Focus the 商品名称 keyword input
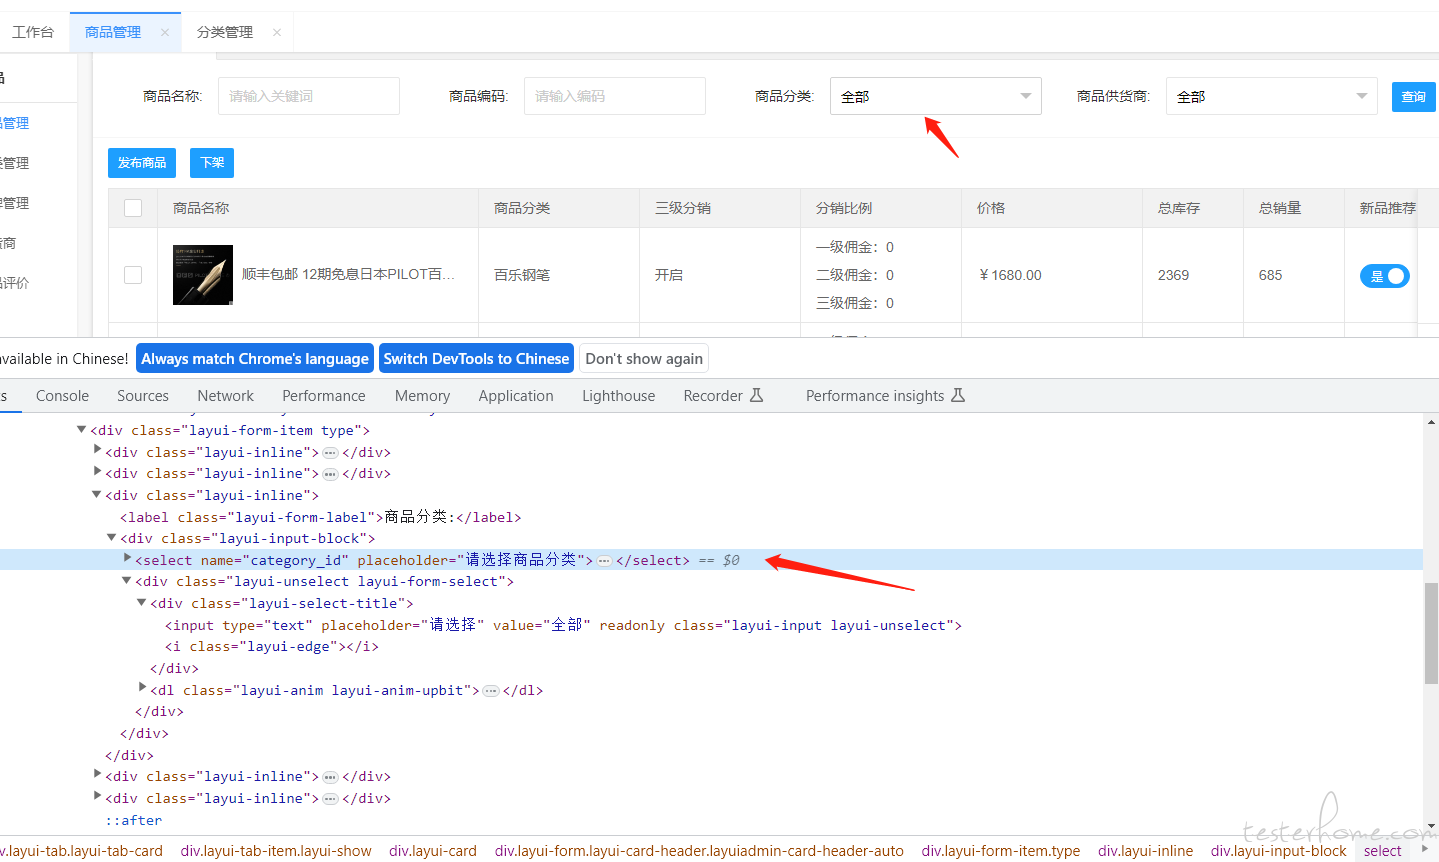Screen dimensions: 1439x862 click(309, 96)
